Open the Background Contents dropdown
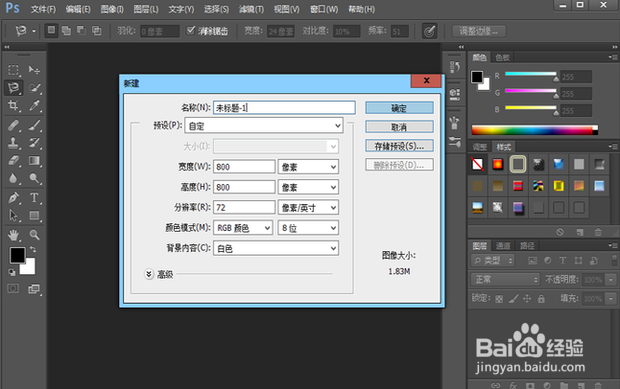Image resolution: width=620 pixels, height=389 pixels. pos(276,248)
